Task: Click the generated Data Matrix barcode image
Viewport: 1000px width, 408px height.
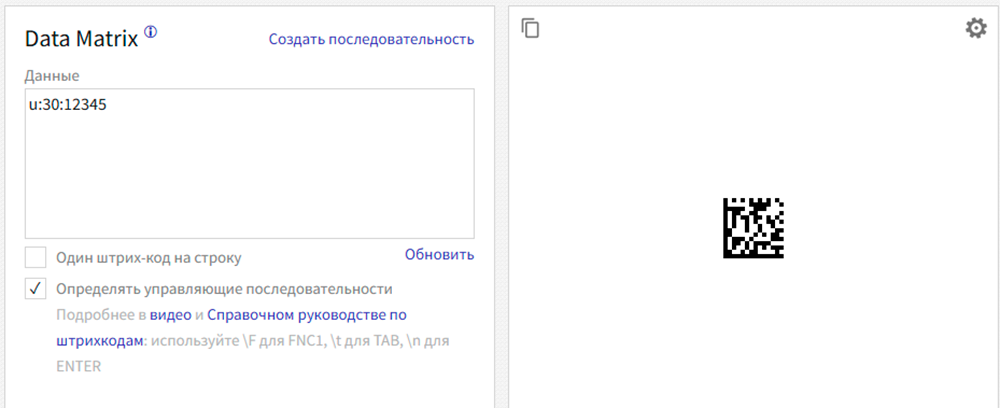Action: 753,228
